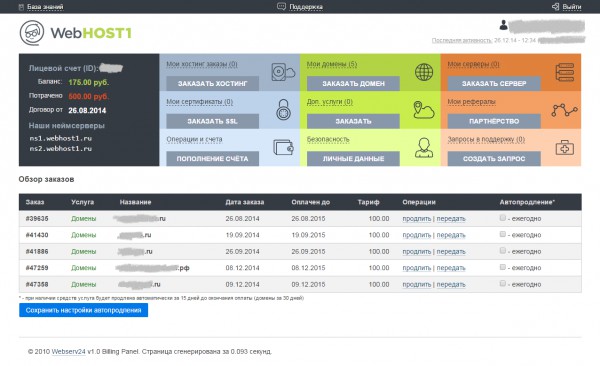Click передать for order #39635
The width and height of the screenshot is (600, 366).
(451, 219)
